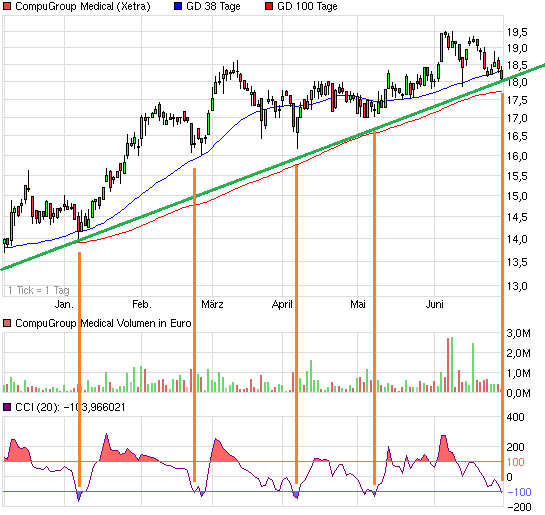Click the 'Feb.' month label on the time axis

tap(142, 304)
